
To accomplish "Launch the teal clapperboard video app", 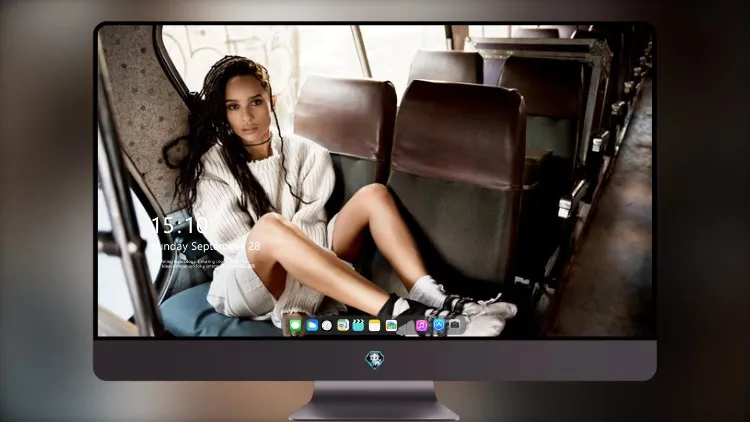I will tap(358, 326).
